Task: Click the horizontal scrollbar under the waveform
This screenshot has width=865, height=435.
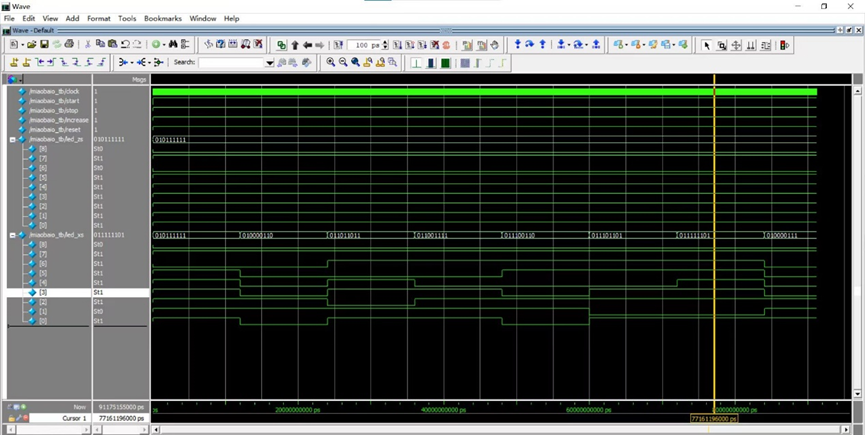Action: point(500,429)
